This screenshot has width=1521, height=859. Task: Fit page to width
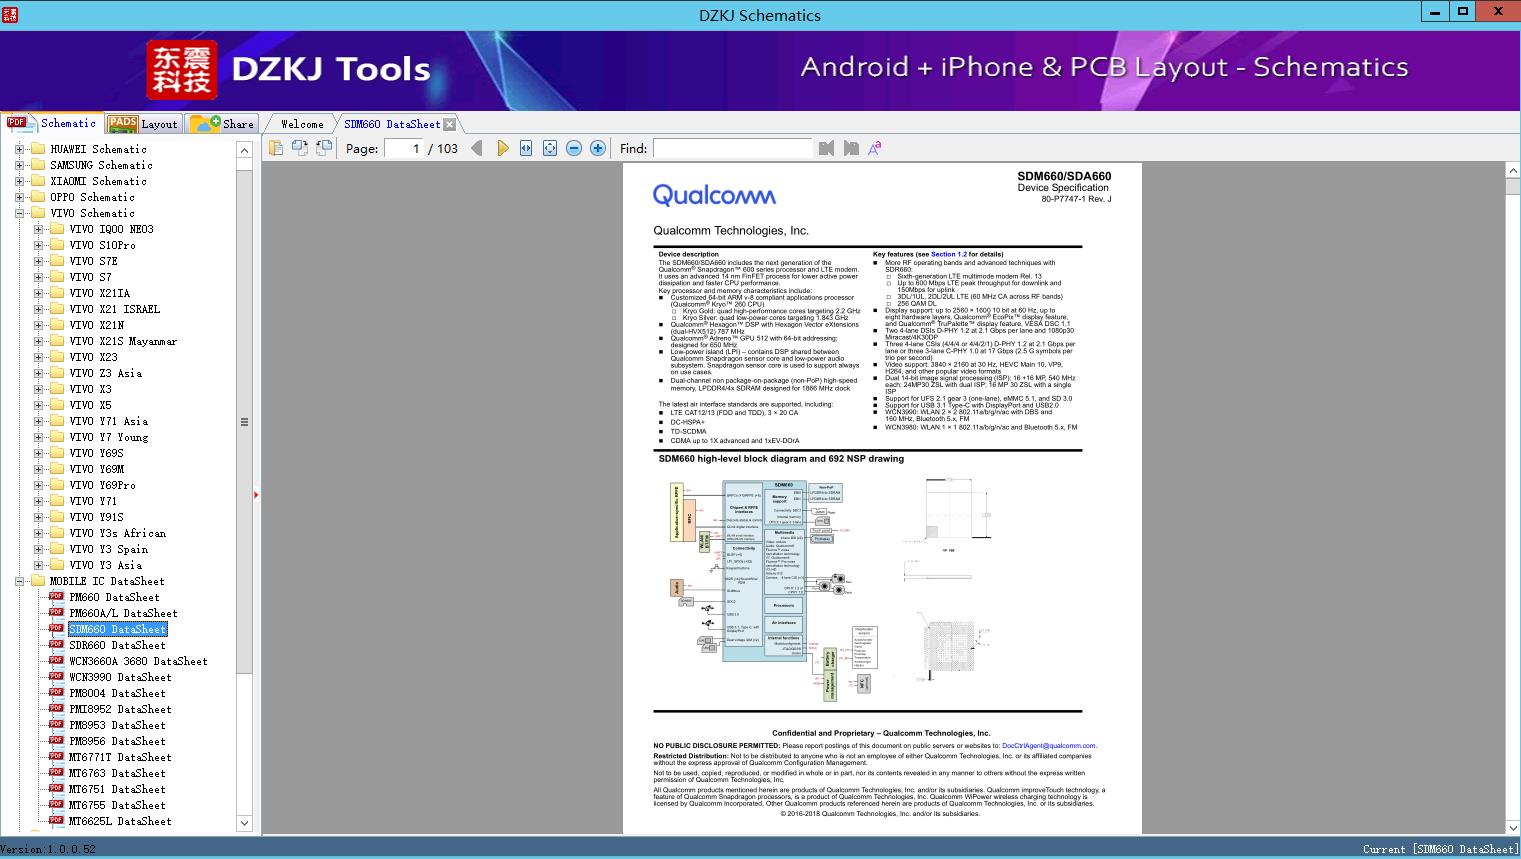526,148
